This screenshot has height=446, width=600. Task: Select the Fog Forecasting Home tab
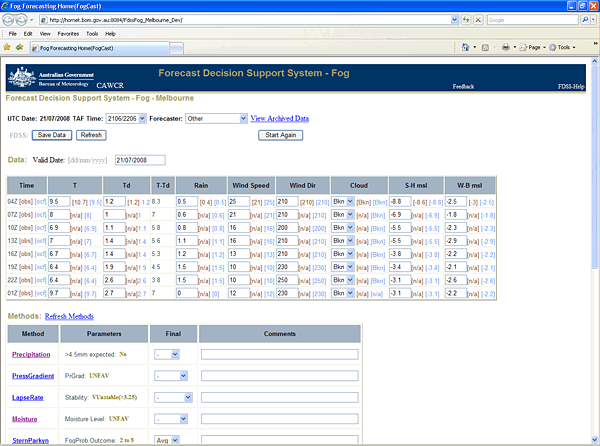[99, 48]
